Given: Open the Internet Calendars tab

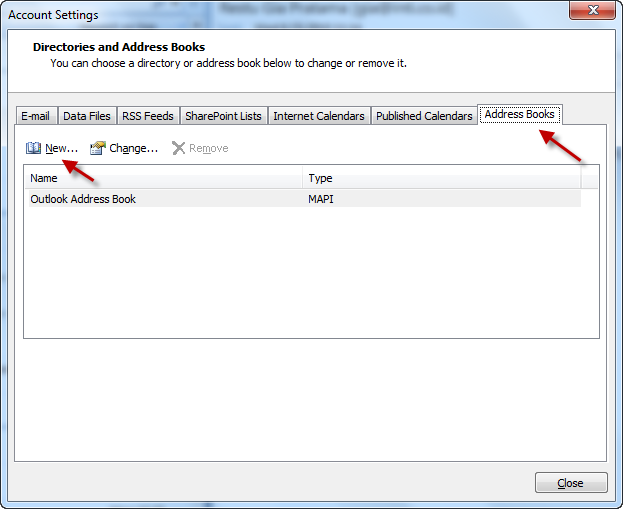Looking at the screenshot, I should pos(318,116).
